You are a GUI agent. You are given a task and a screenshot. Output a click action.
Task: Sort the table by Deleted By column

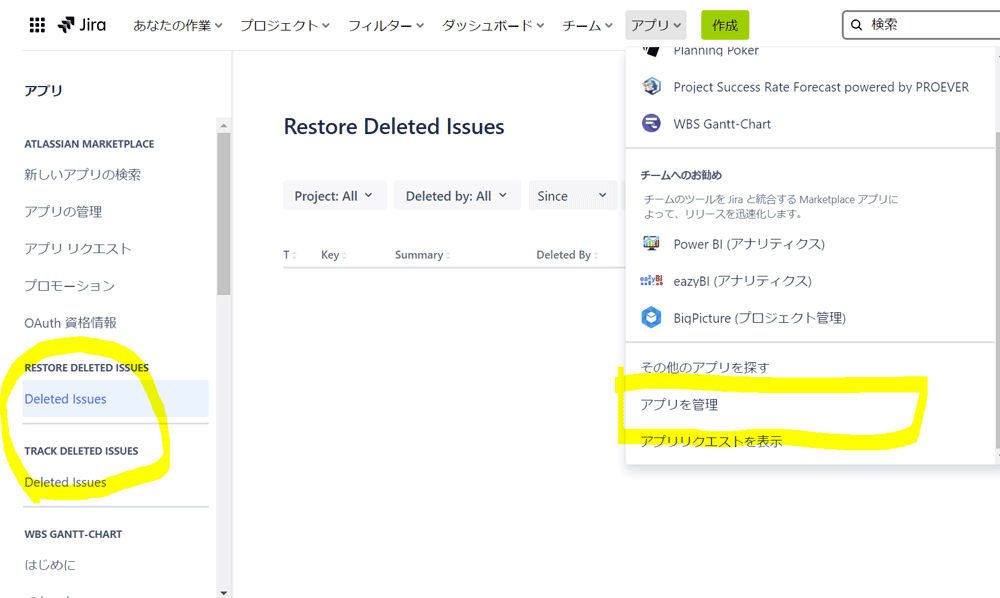(567, 255)
